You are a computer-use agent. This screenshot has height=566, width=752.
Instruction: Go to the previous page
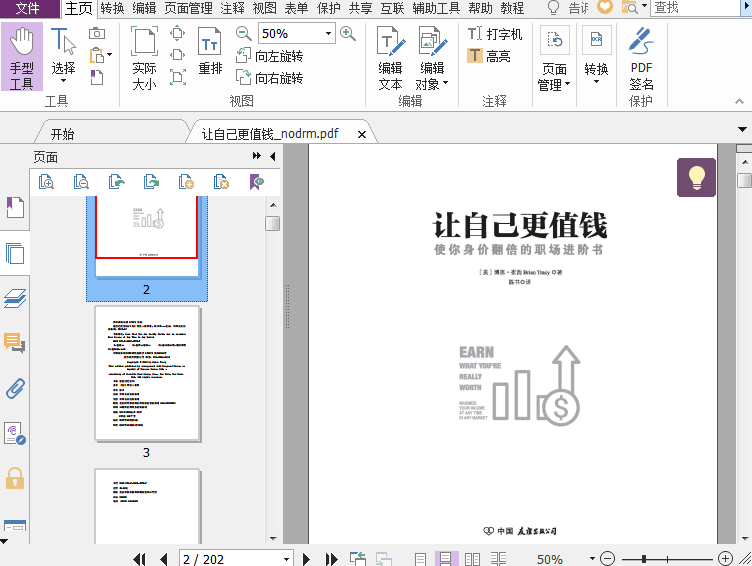[x=164, y=559]
